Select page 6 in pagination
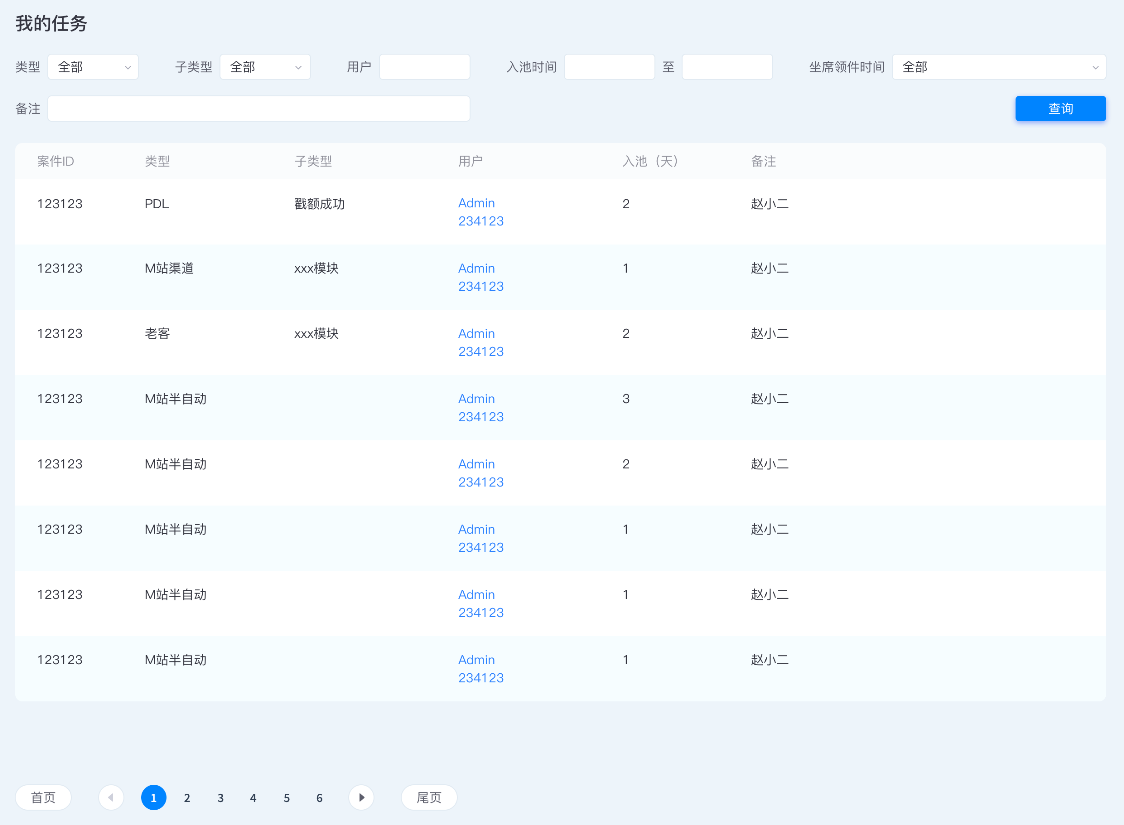Viewport: 1124px width, 825px height. (x=320, y=798)
